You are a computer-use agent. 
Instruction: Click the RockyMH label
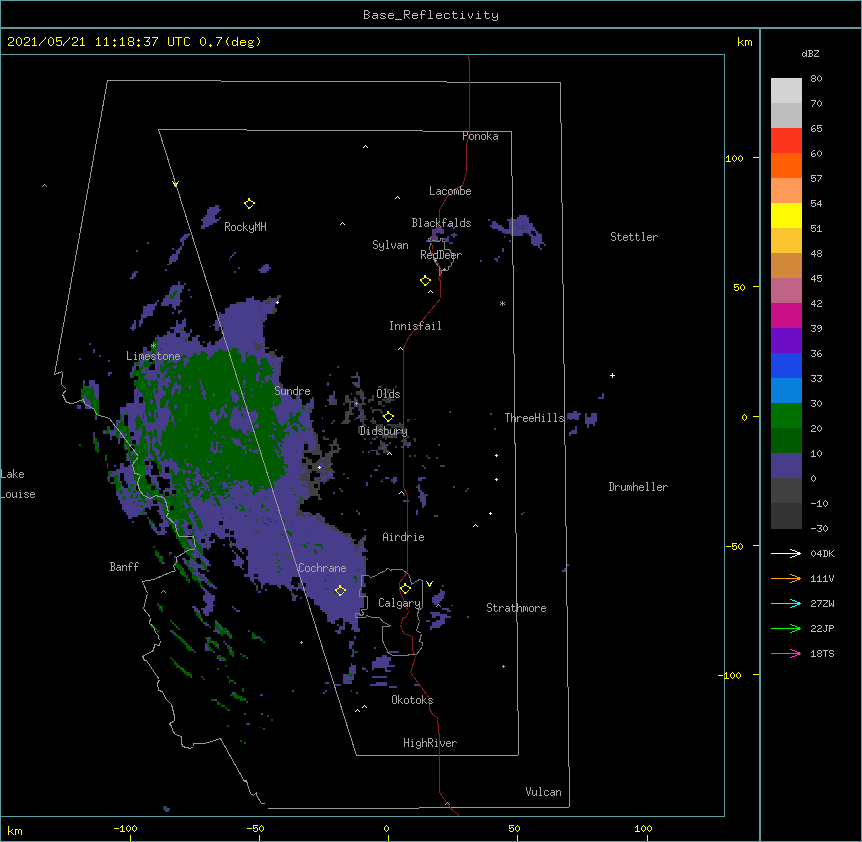coord(245,227)
